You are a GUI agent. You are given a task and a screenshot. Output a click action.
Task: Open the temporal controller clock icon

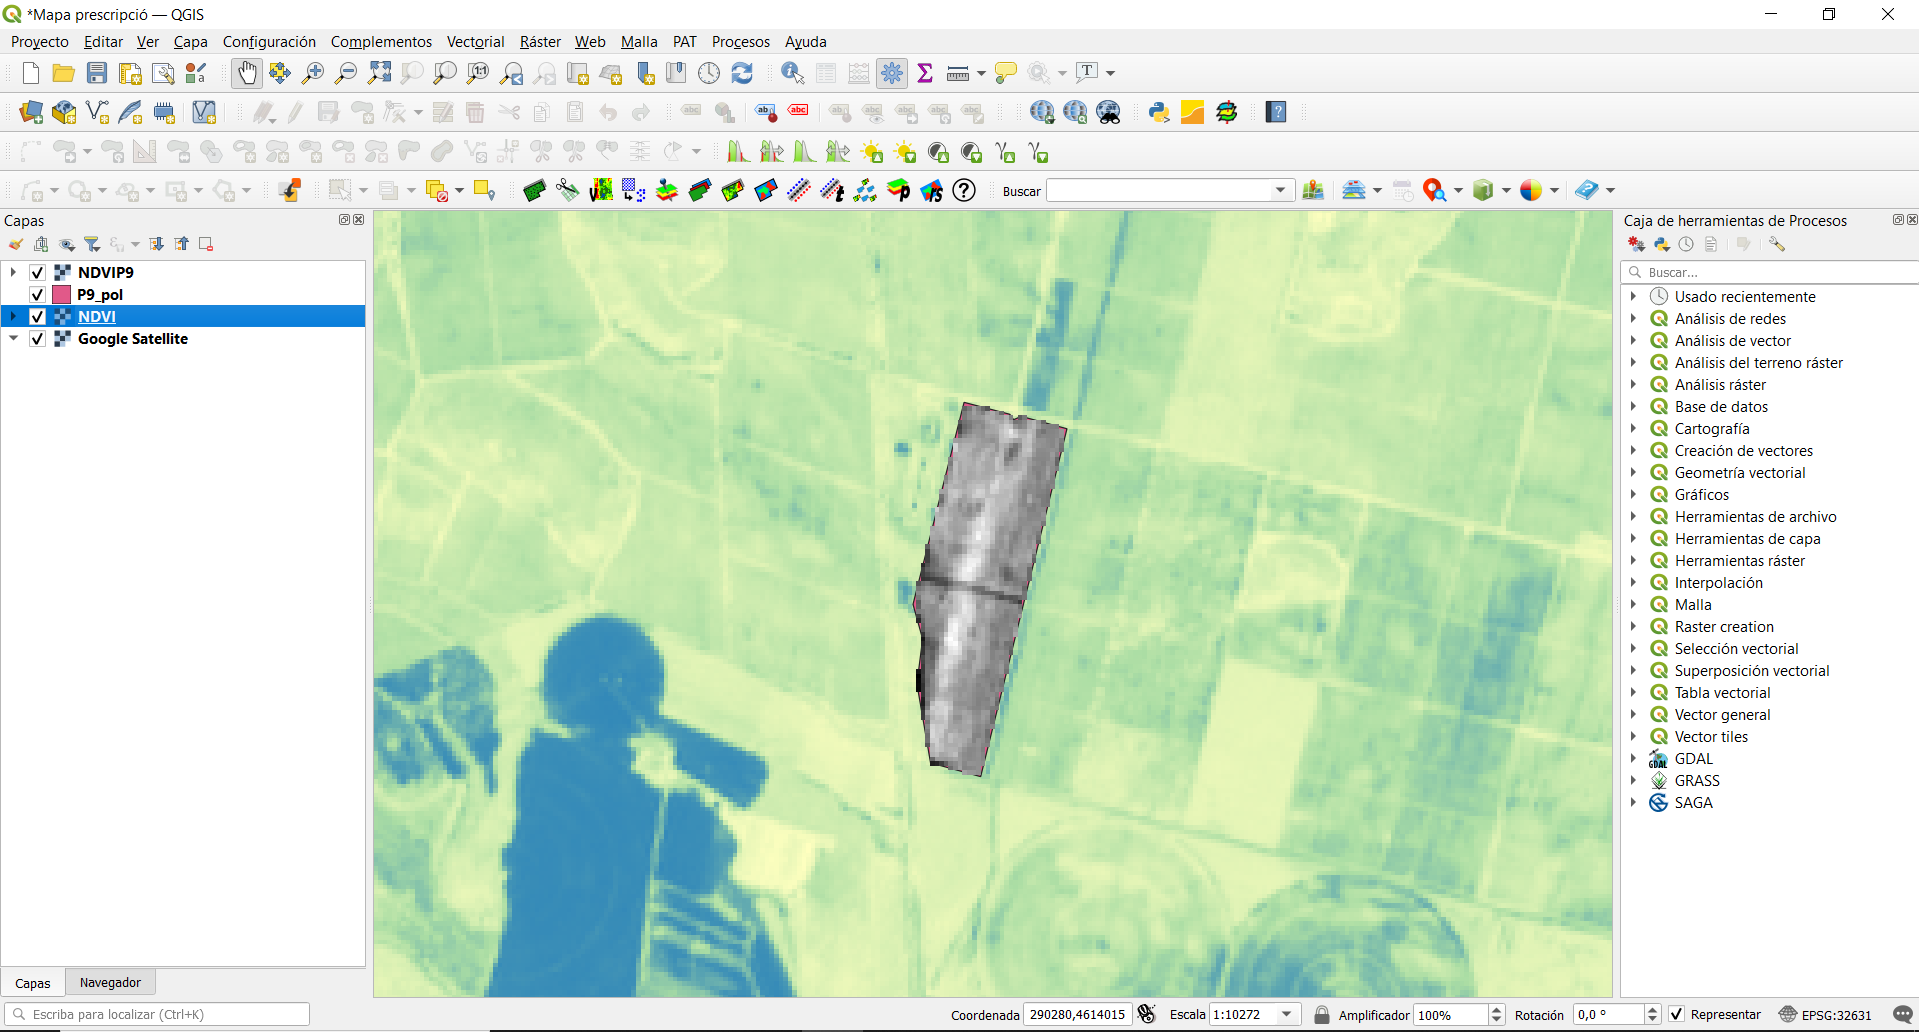(x=709, y=73)
